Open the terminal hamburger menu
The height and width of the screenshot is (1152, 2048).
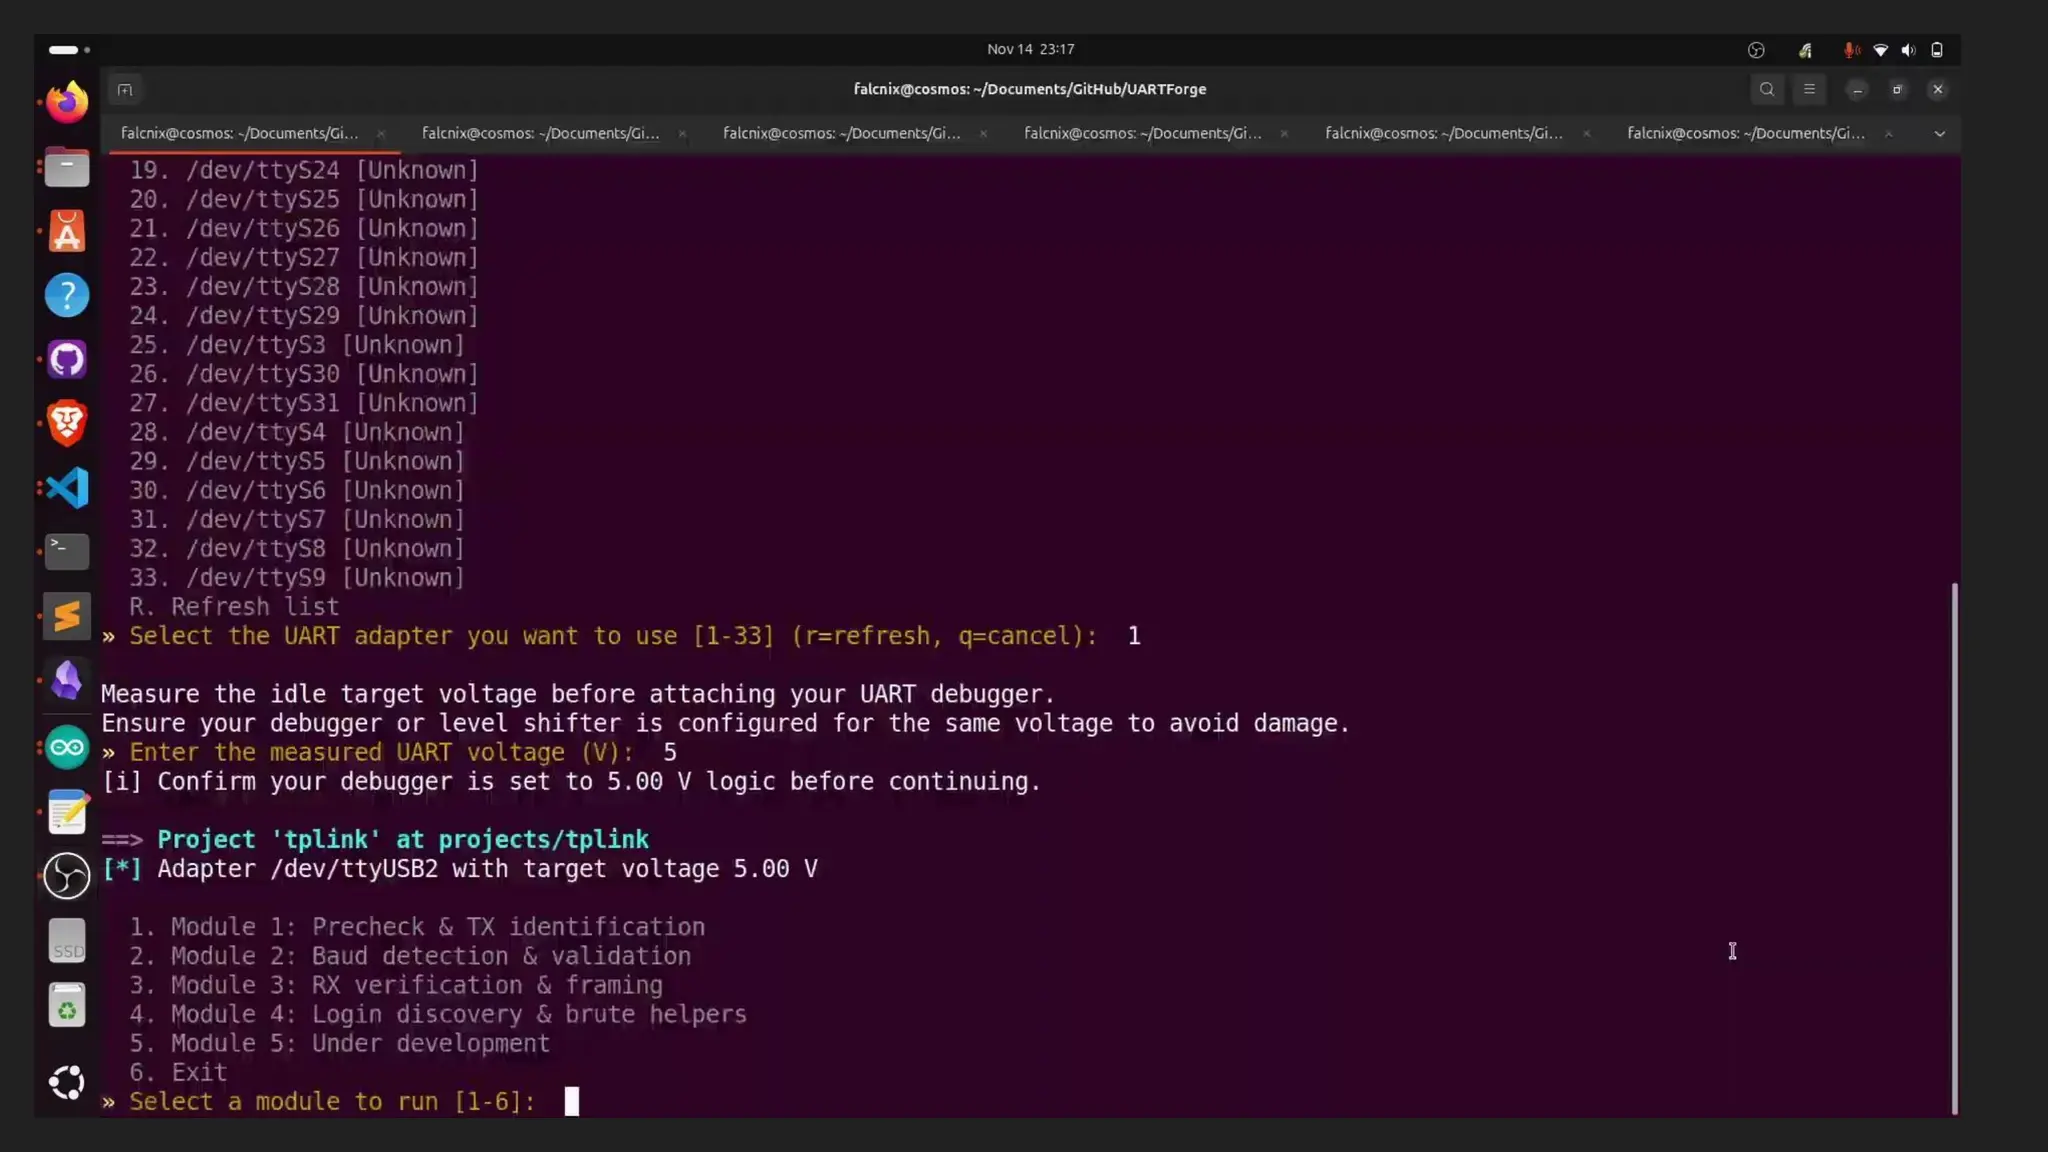coord(1809,89)
